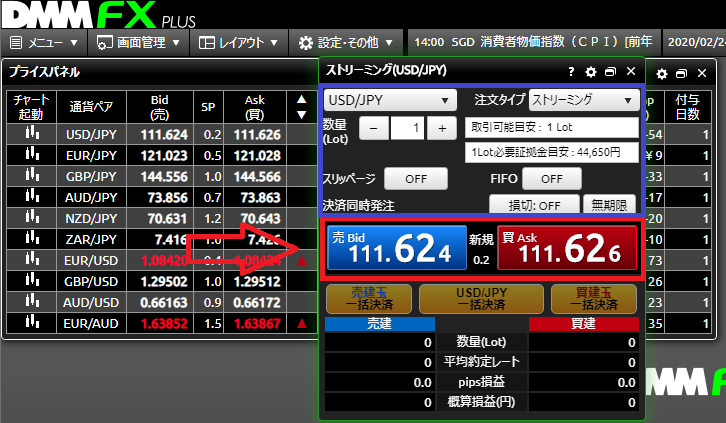Open chart for AUD/USD row
This screenshot has width=726, height=423.
point(32,302)
